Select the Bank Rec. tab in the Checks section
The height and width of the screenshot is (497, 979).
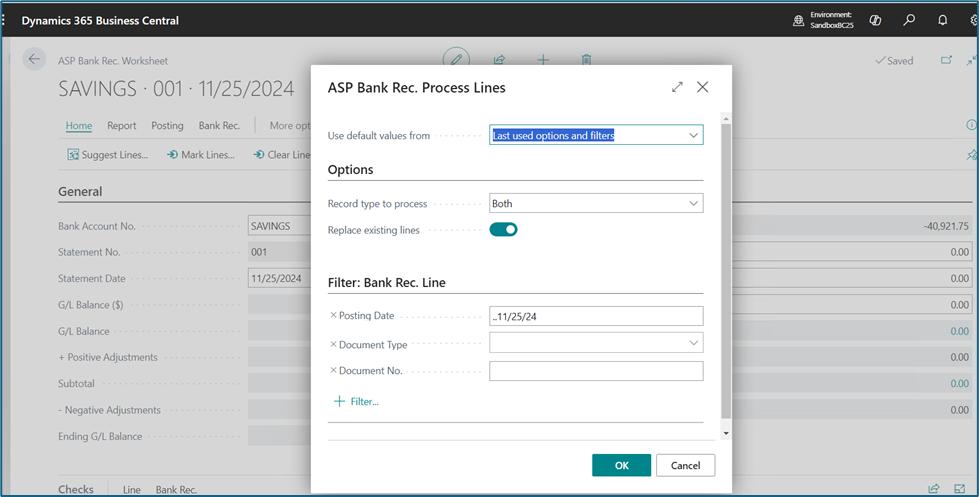(176, 490)
